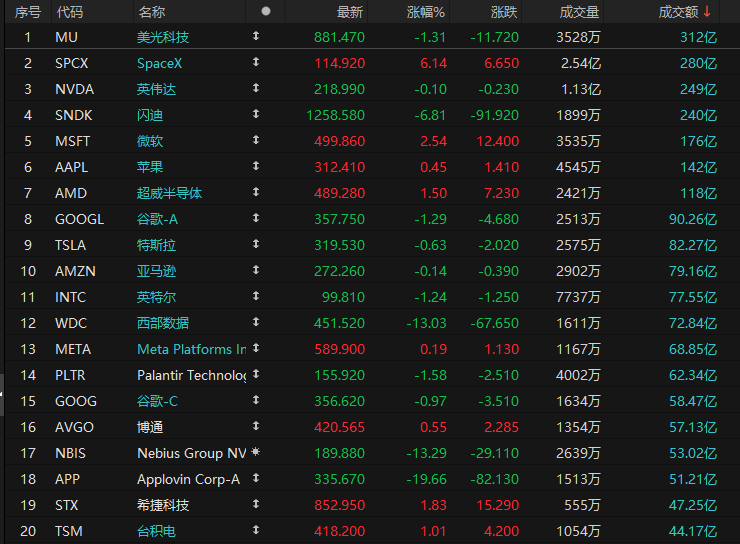Viewport: 740px width, 544px height.
Task: Click the arrow icon in the NVDA row
Action: (x=256, y=88)
